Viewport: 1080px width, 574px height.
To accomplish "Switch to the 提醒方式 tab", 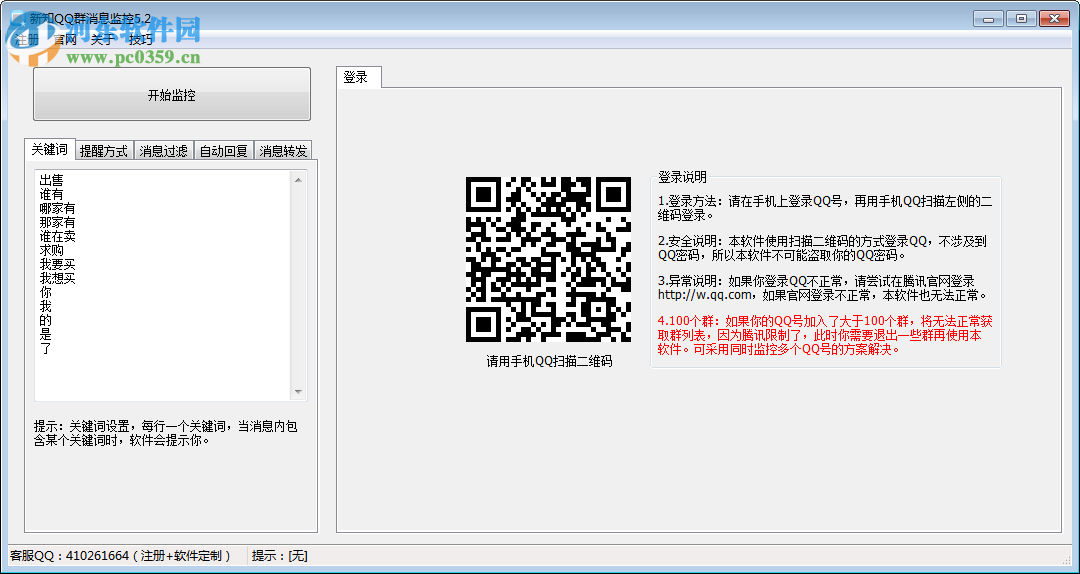I will (x=104, y=151).
